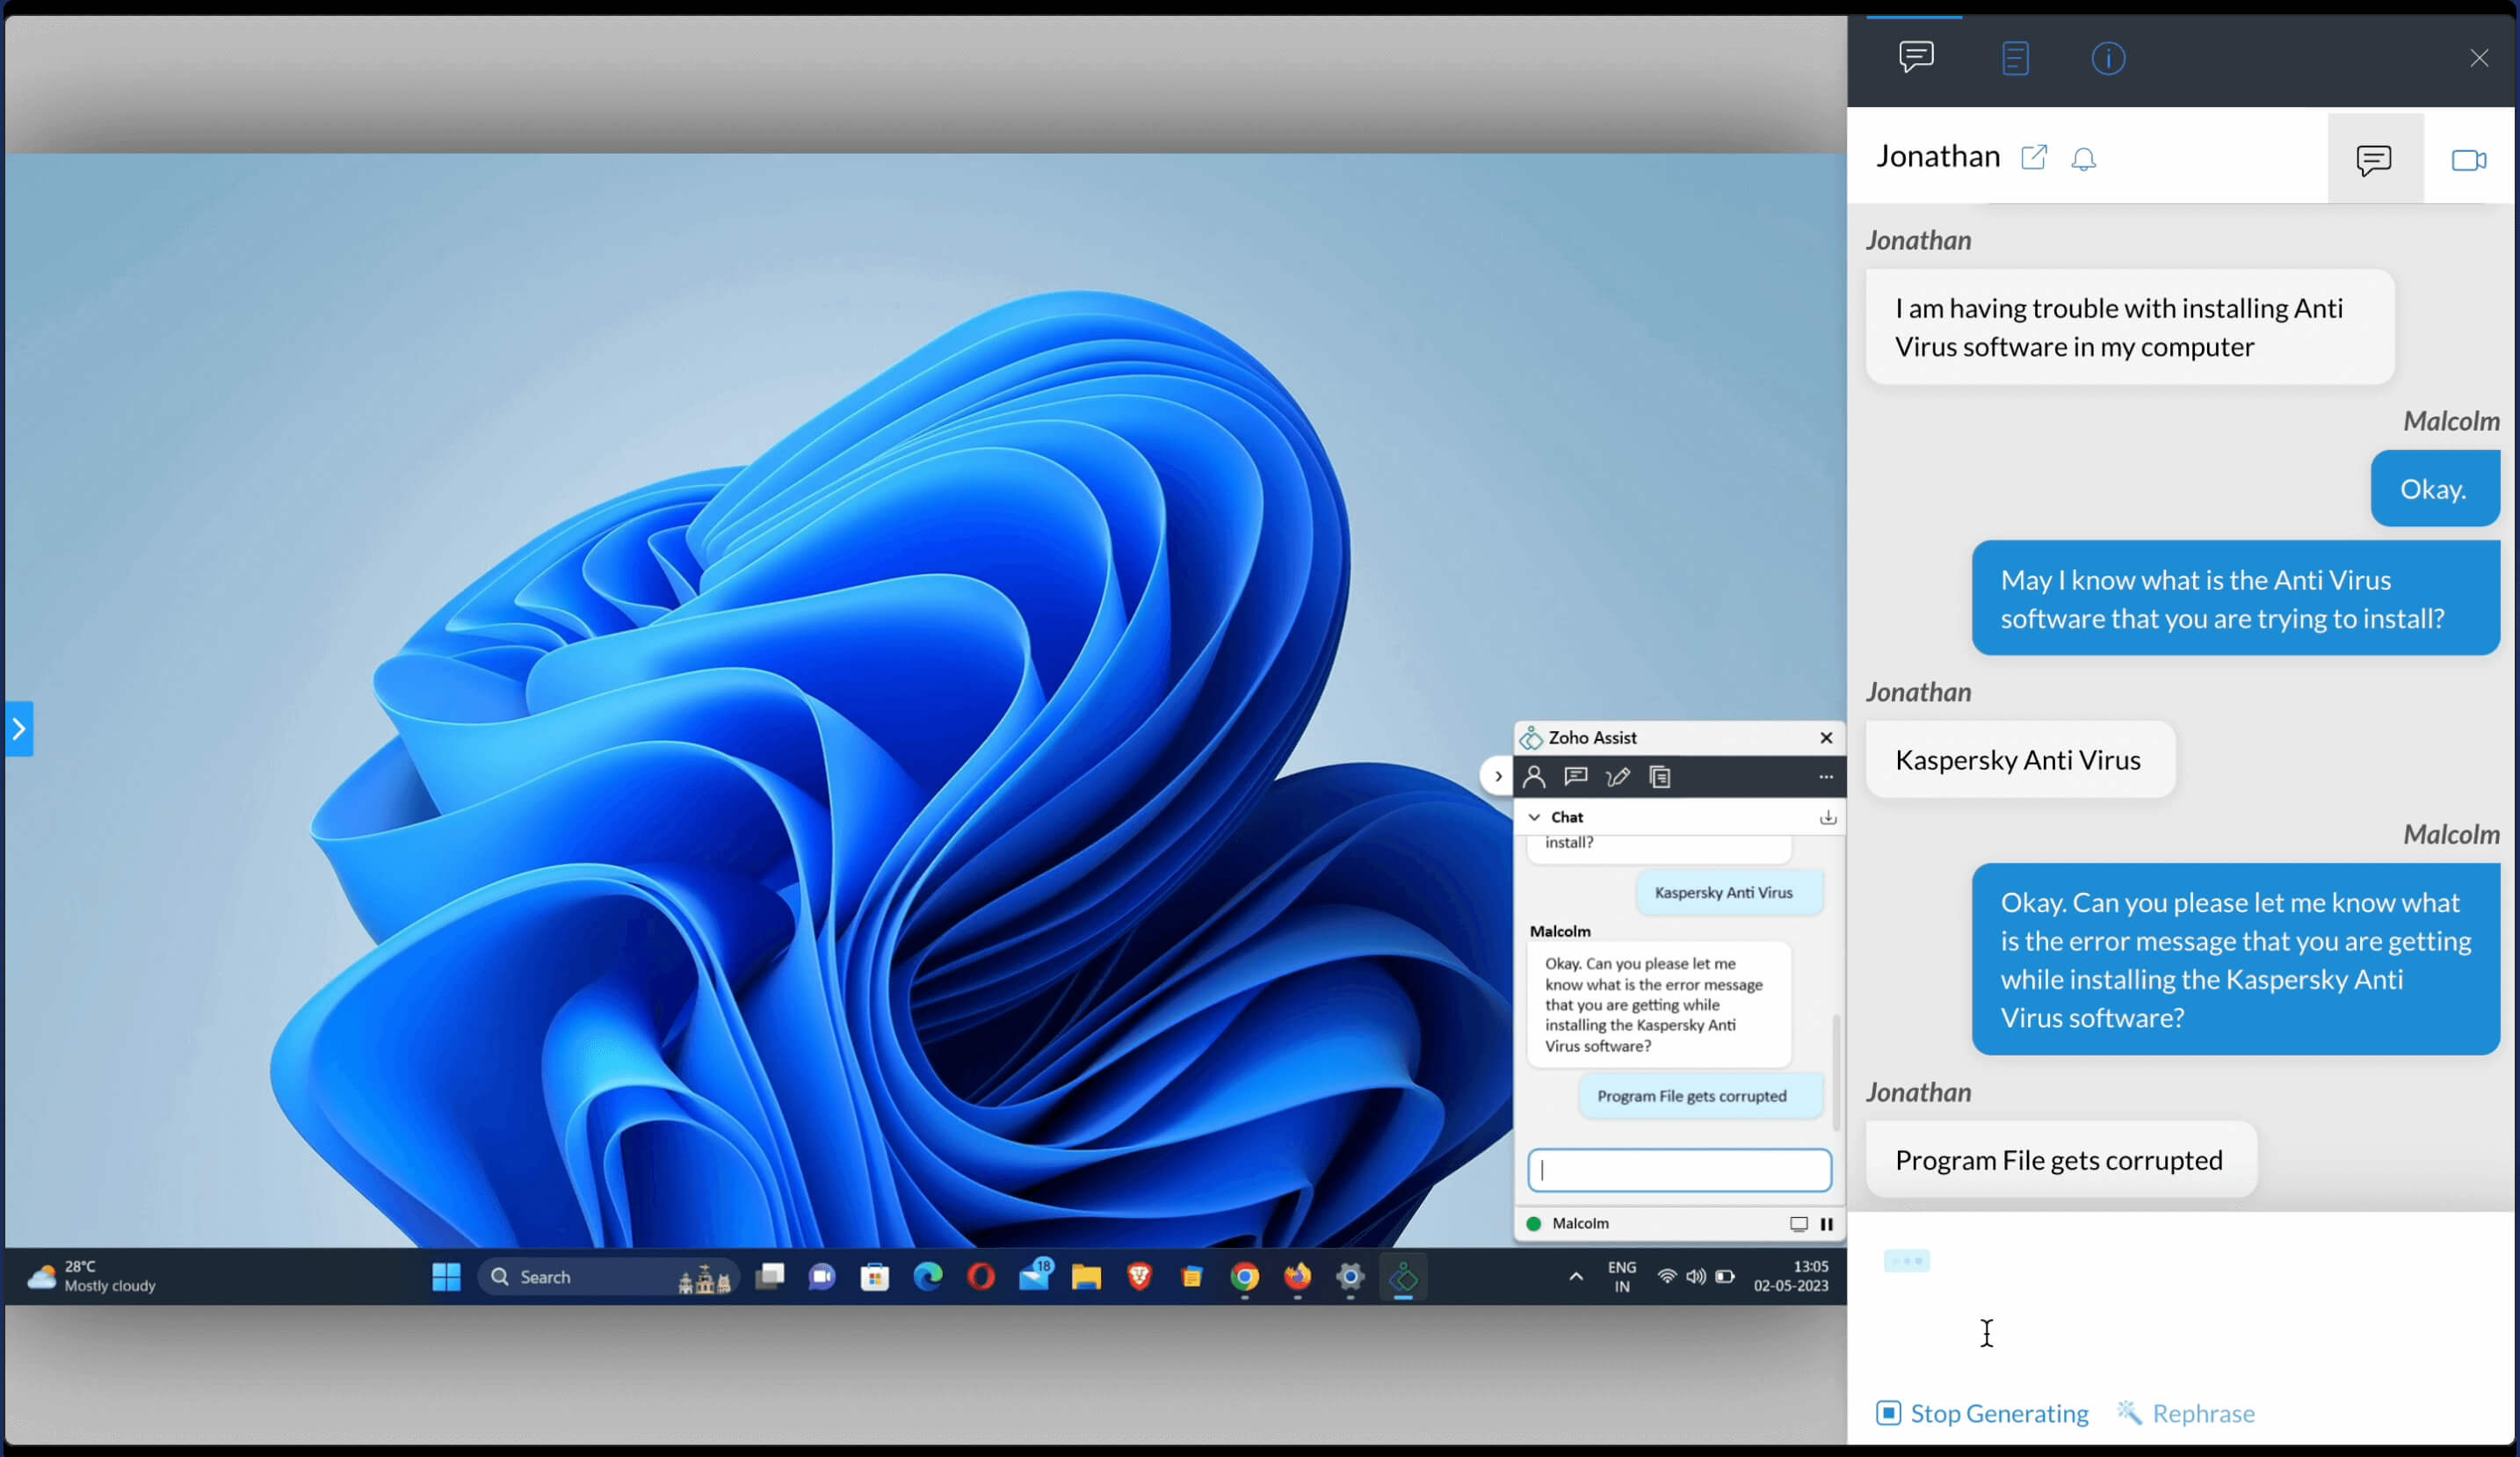The width and height of the screenshot is (2520, 1457).
Task: Open the notes document tab icon
Action: click(2014, 58)
